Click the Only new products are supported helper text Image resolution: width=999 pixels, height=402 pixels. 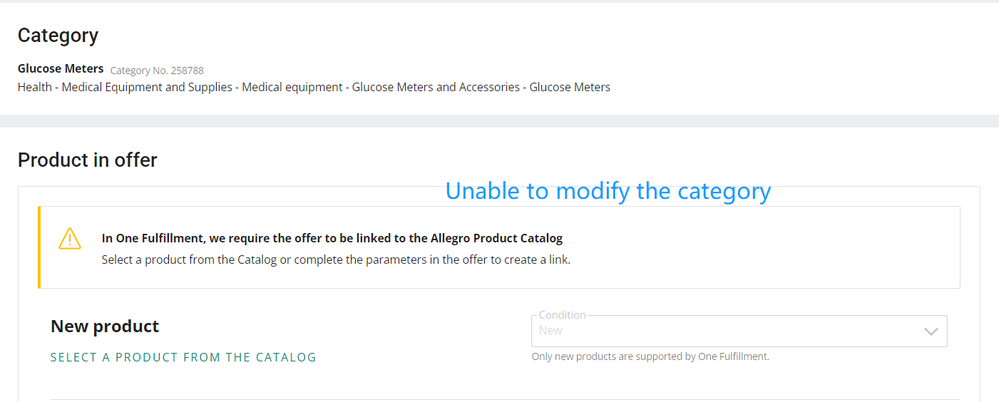point(650,357)
